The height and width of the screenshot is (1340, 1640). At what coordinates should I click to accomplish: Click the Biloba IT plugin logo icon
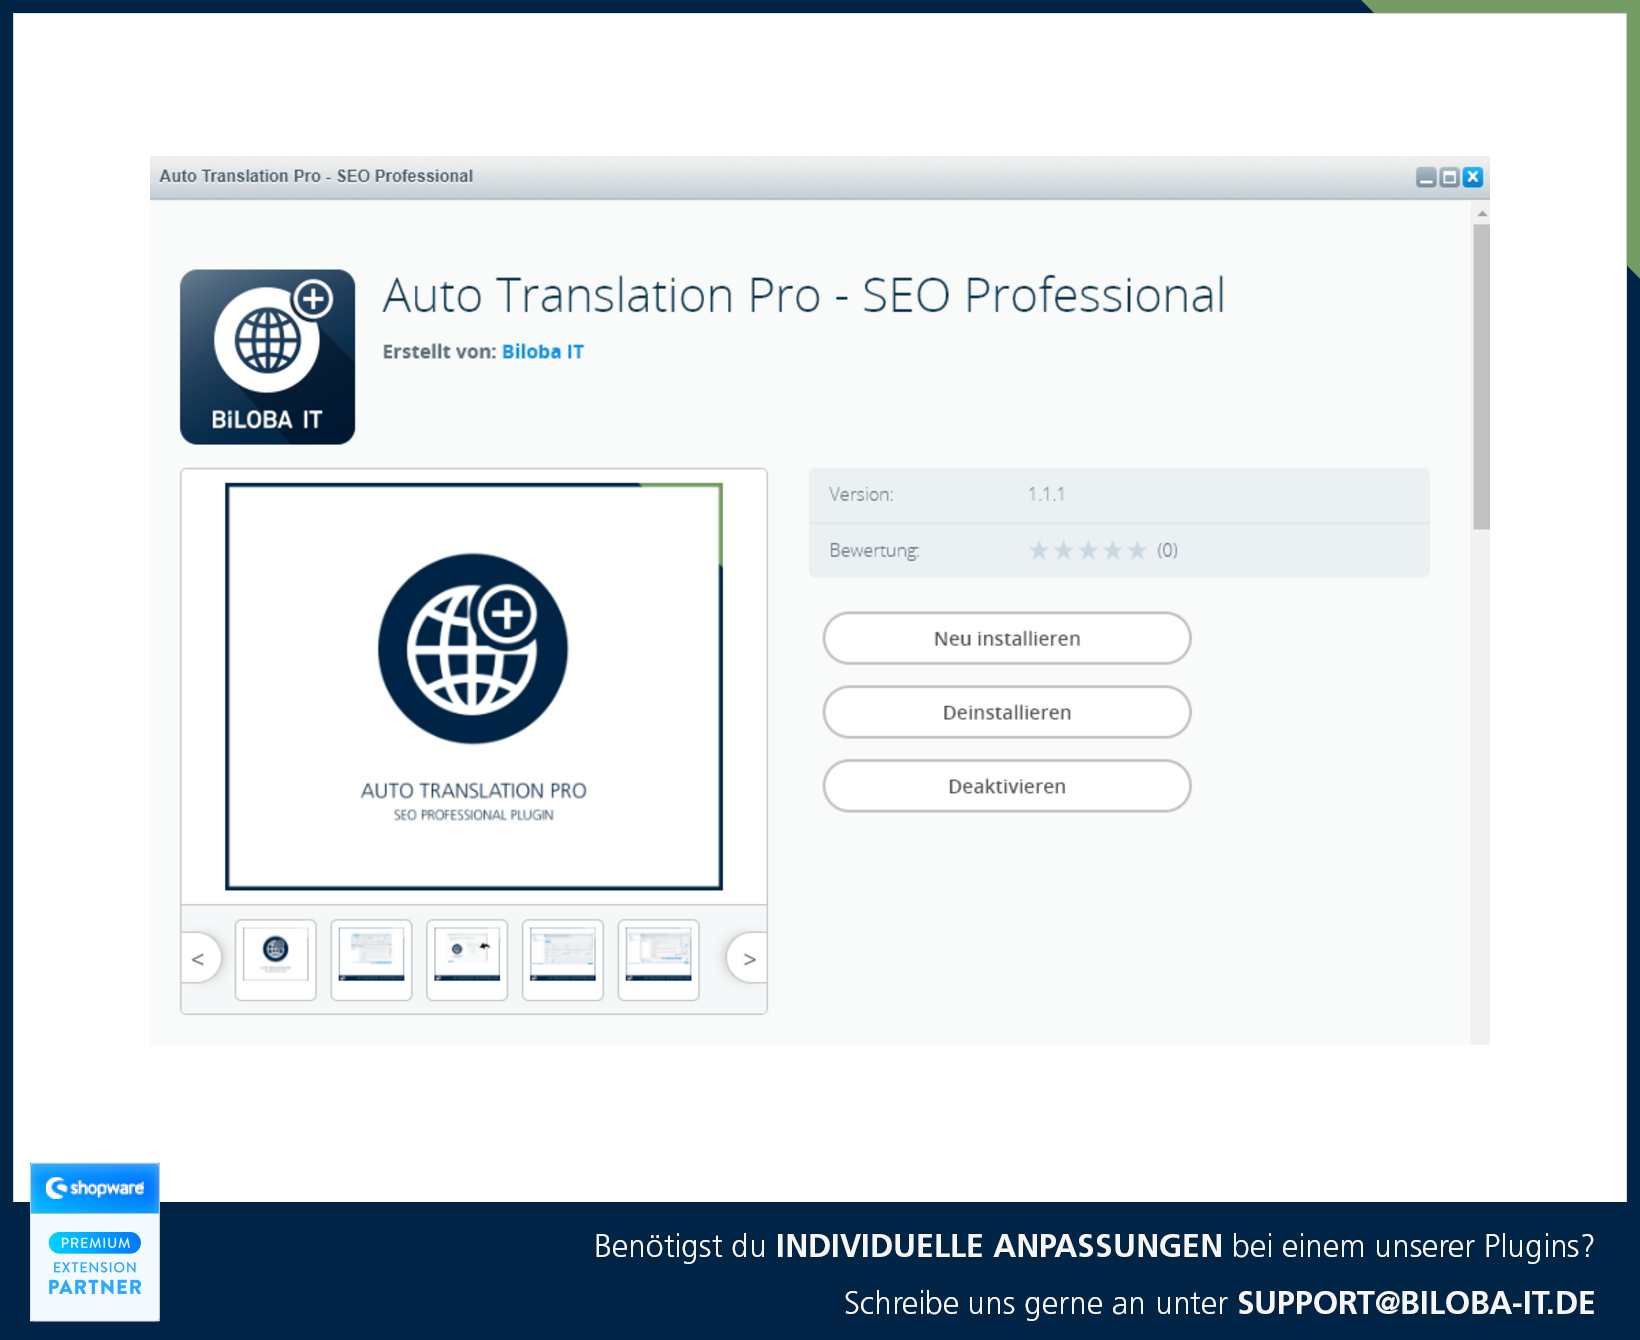[267, 357]
